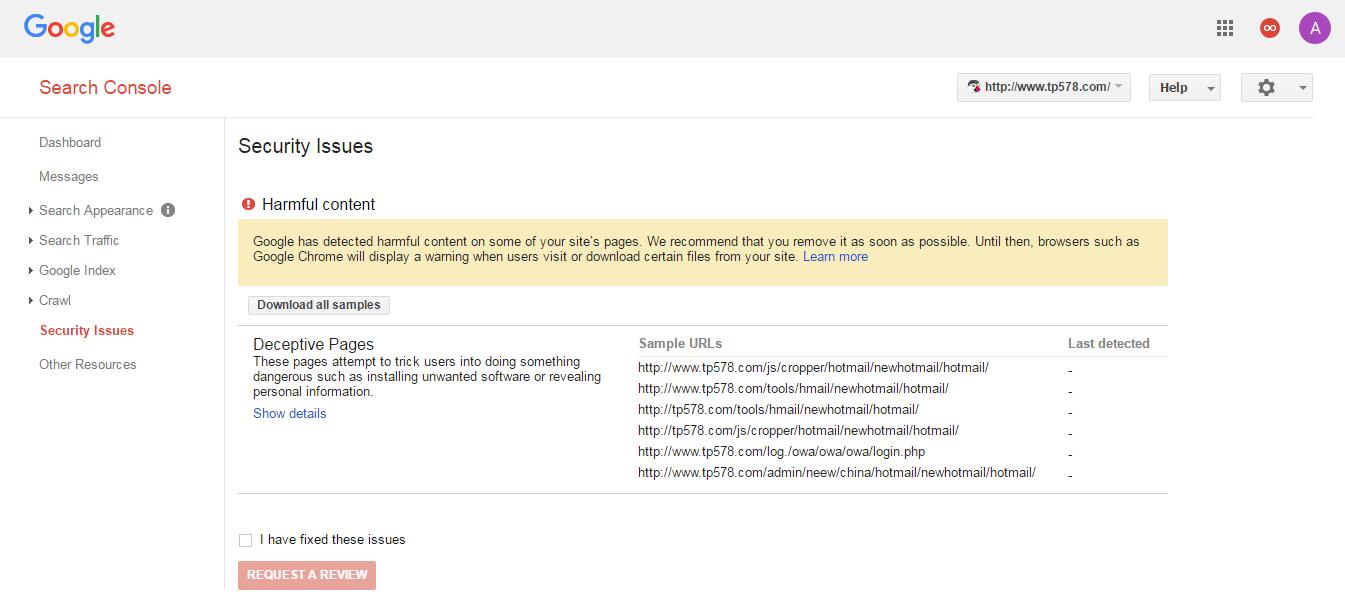Expand the Google Index menu arrow

point(30,271)
